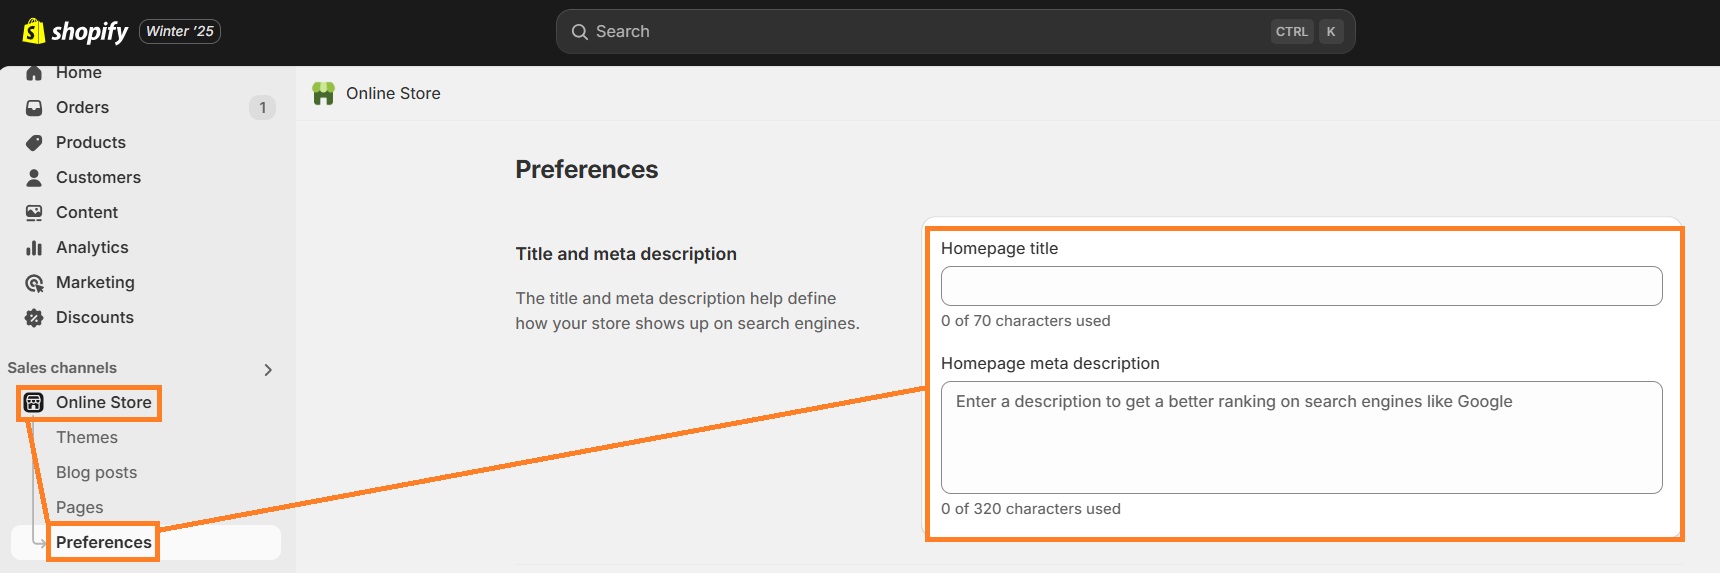This screenshot has height=573, width=1720.
Task: Click the Shopify logo
Action: [x=75, y=31]
